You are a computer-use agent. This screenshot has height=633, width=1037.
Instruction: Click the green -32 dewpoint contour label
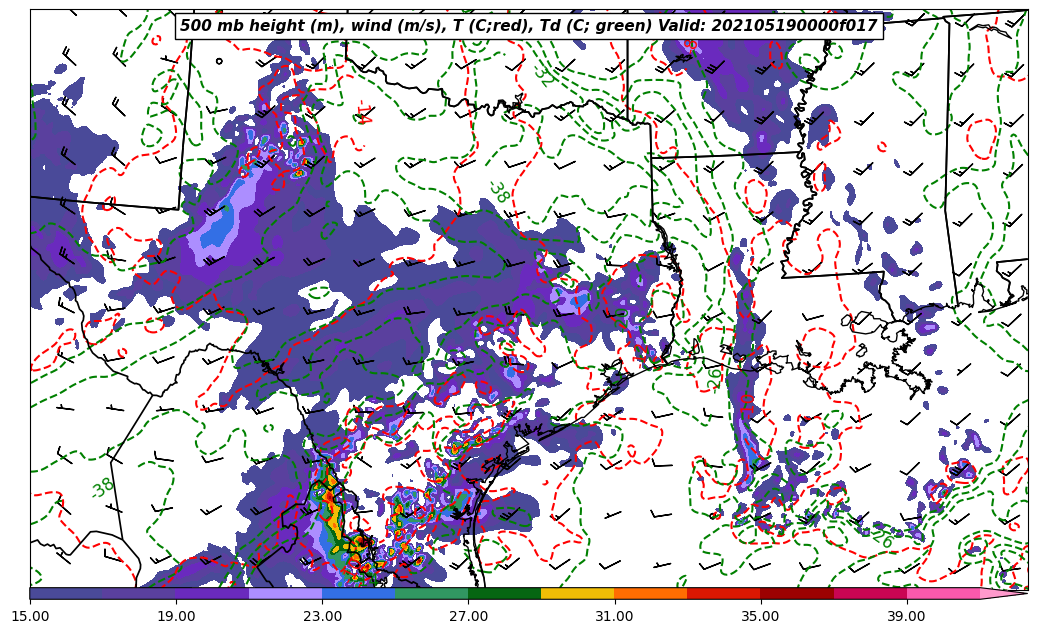544,75
